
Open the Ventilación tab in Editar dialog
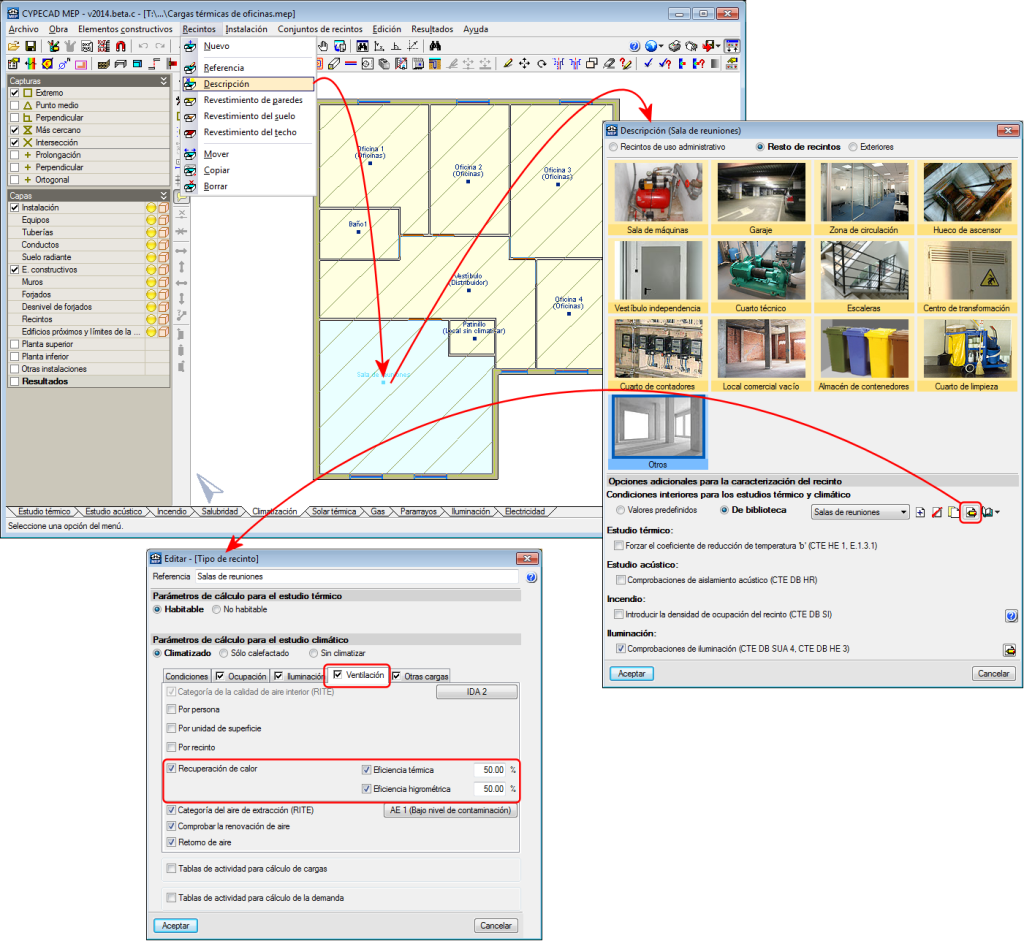[x=359, y=675]
